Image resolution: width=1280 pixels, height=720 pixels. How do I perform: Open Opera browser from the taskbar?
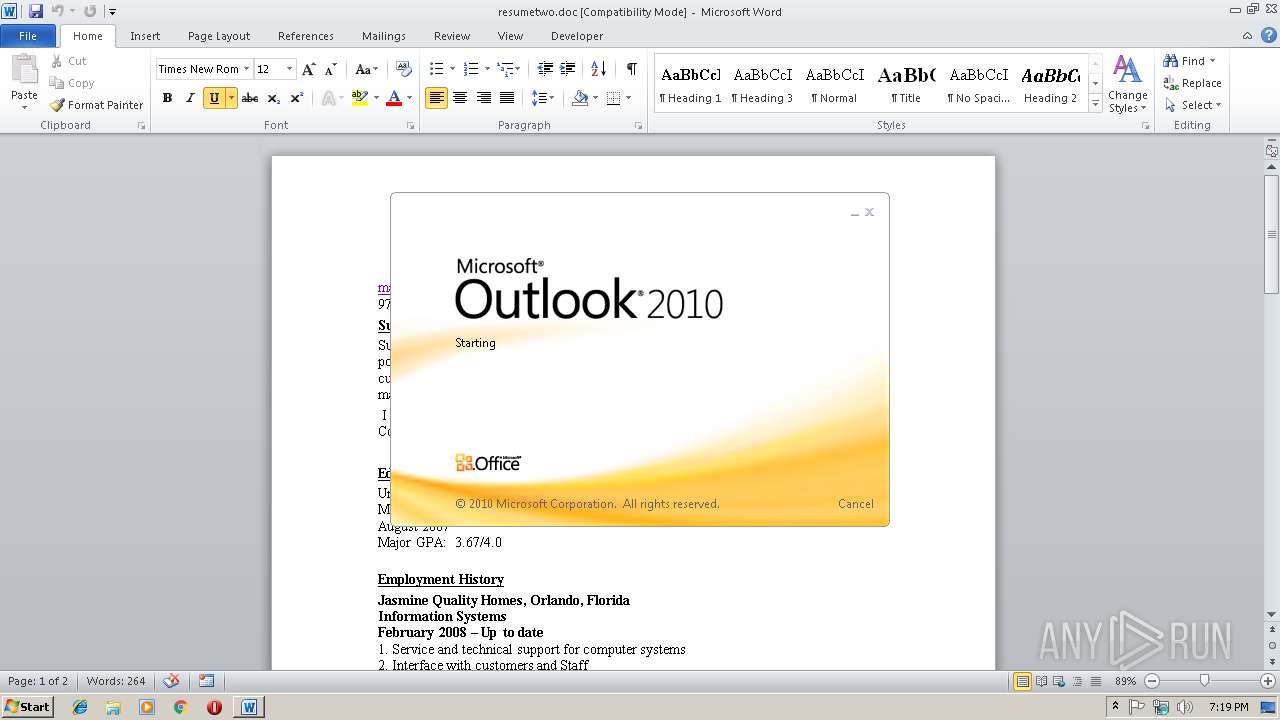(x=214, y=707)
